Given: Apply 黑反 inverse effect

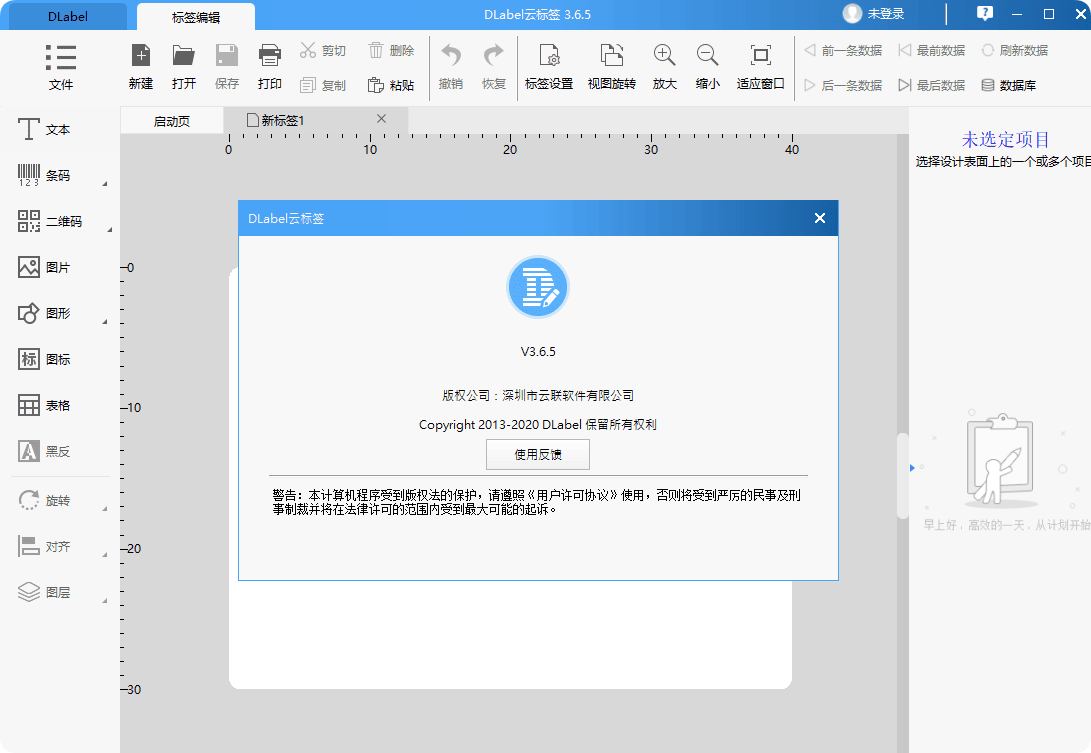Looking at the screenshot, I should [x=44, y=451].
